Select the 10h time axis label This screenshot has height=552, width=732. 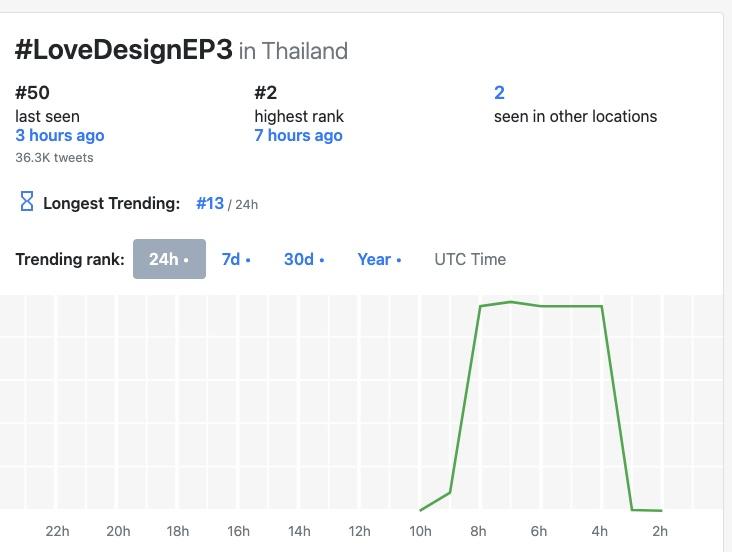pyautogui.click(x=420, y=531)
